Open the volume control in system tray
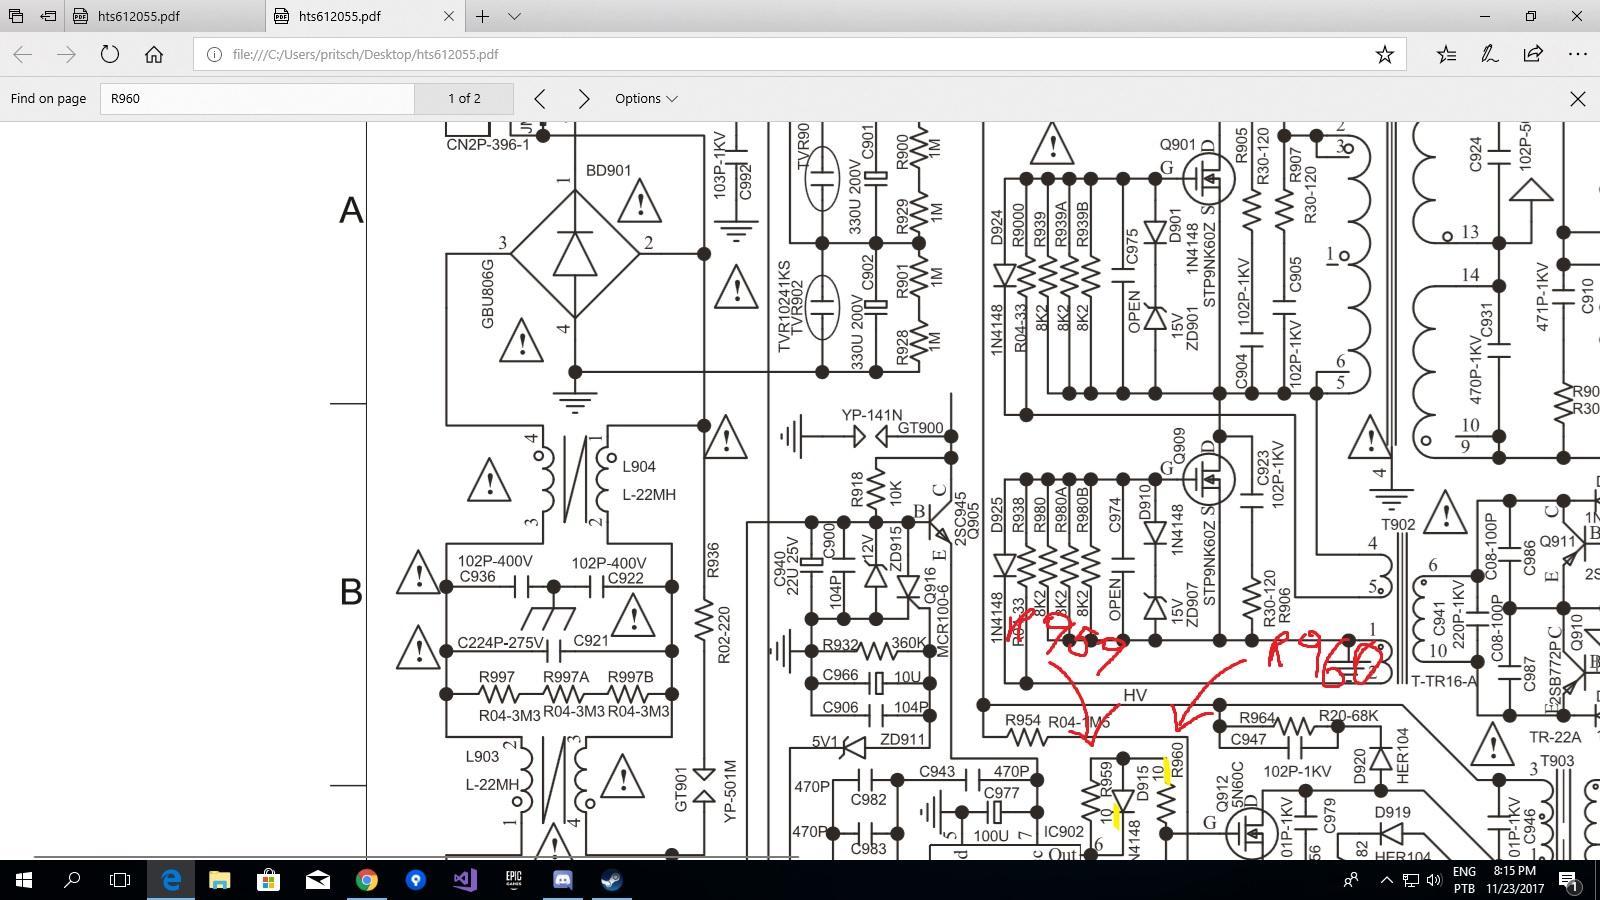 click(x=1434, y=880)
